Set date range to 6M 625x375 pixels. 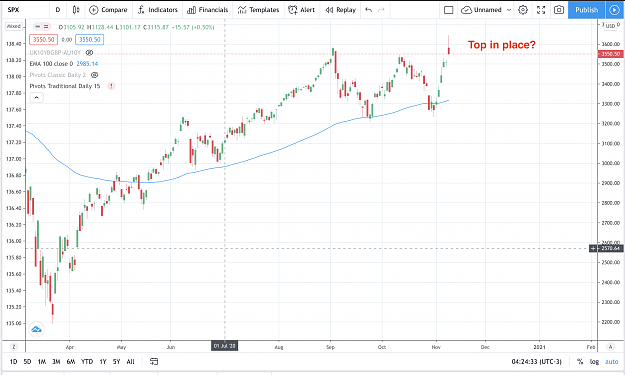coord(71,362)
